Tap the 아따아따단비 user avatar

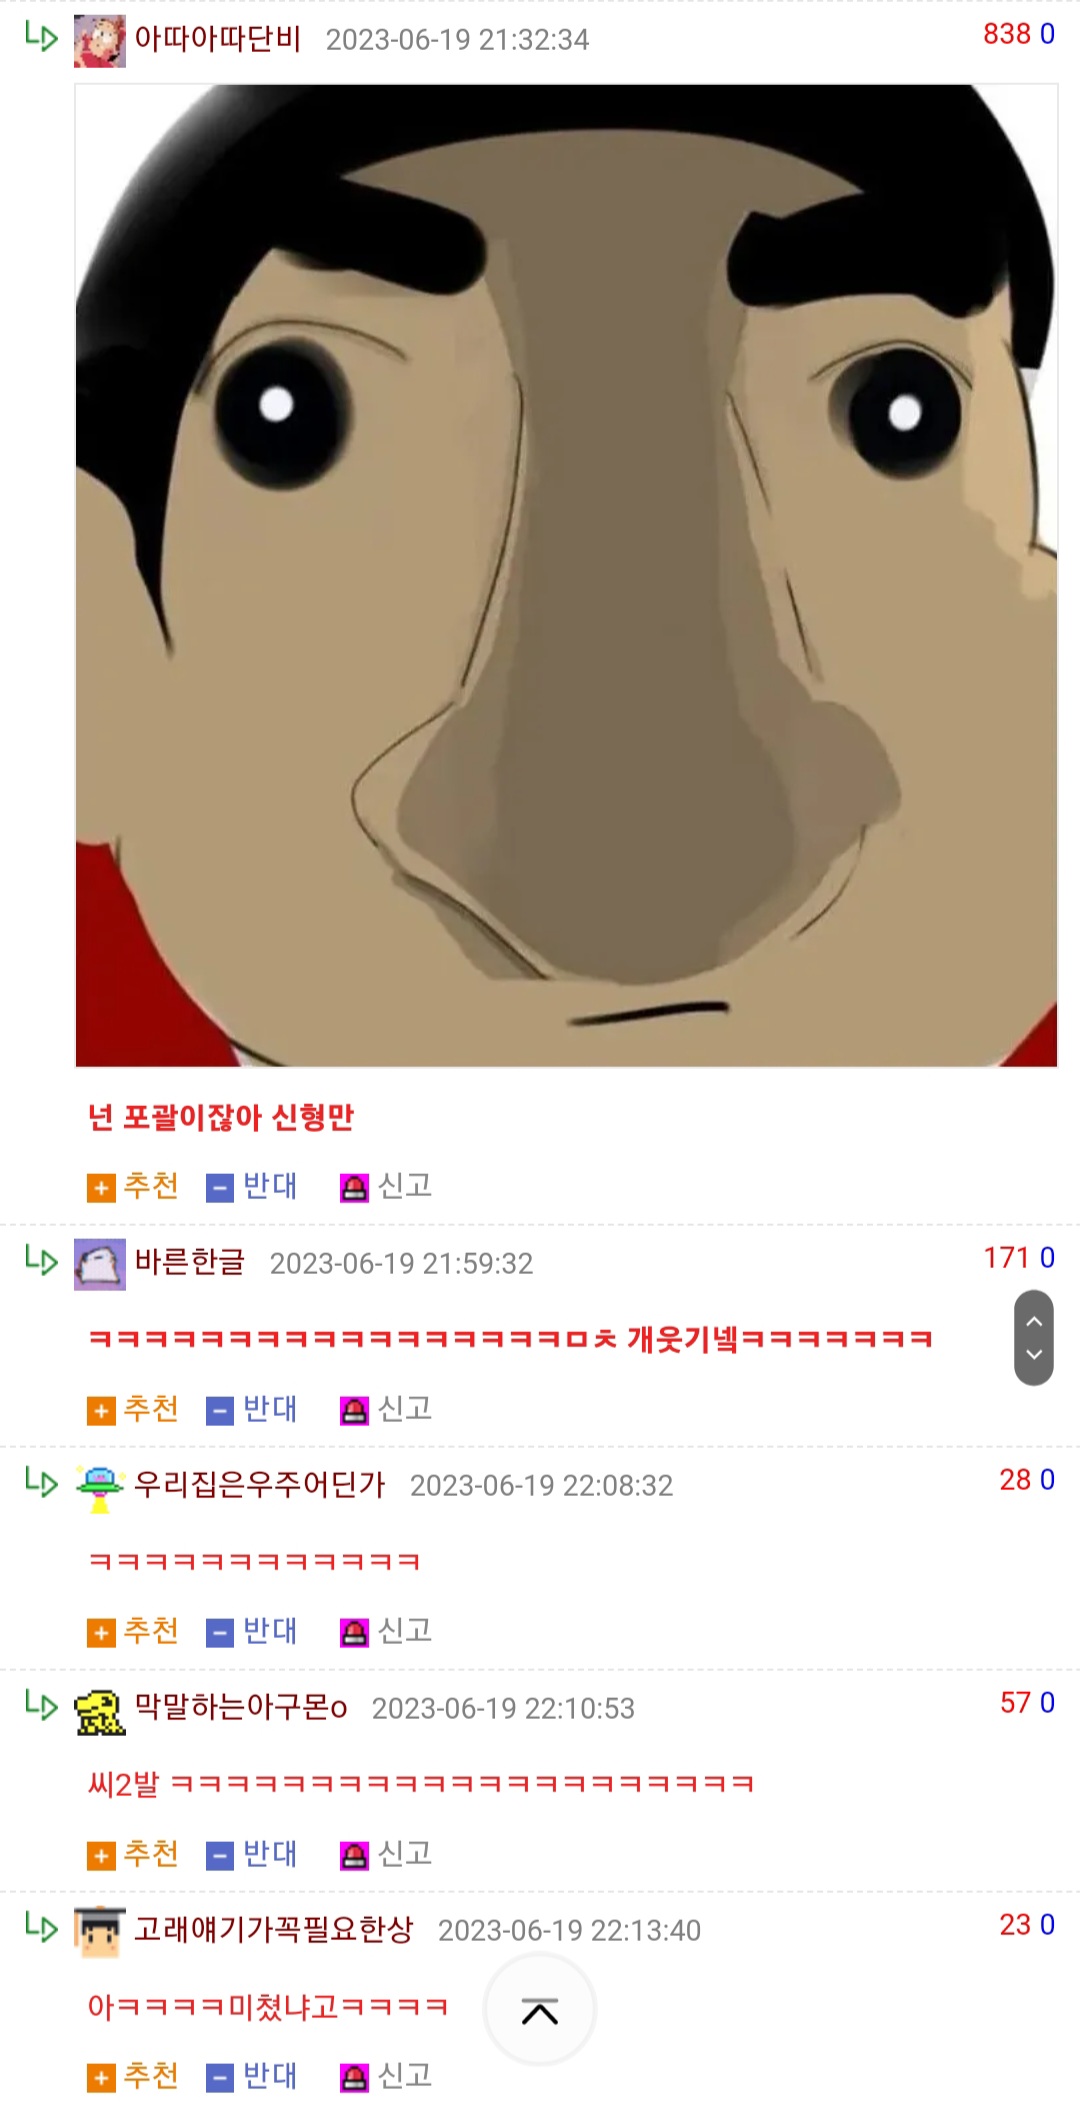100,41
